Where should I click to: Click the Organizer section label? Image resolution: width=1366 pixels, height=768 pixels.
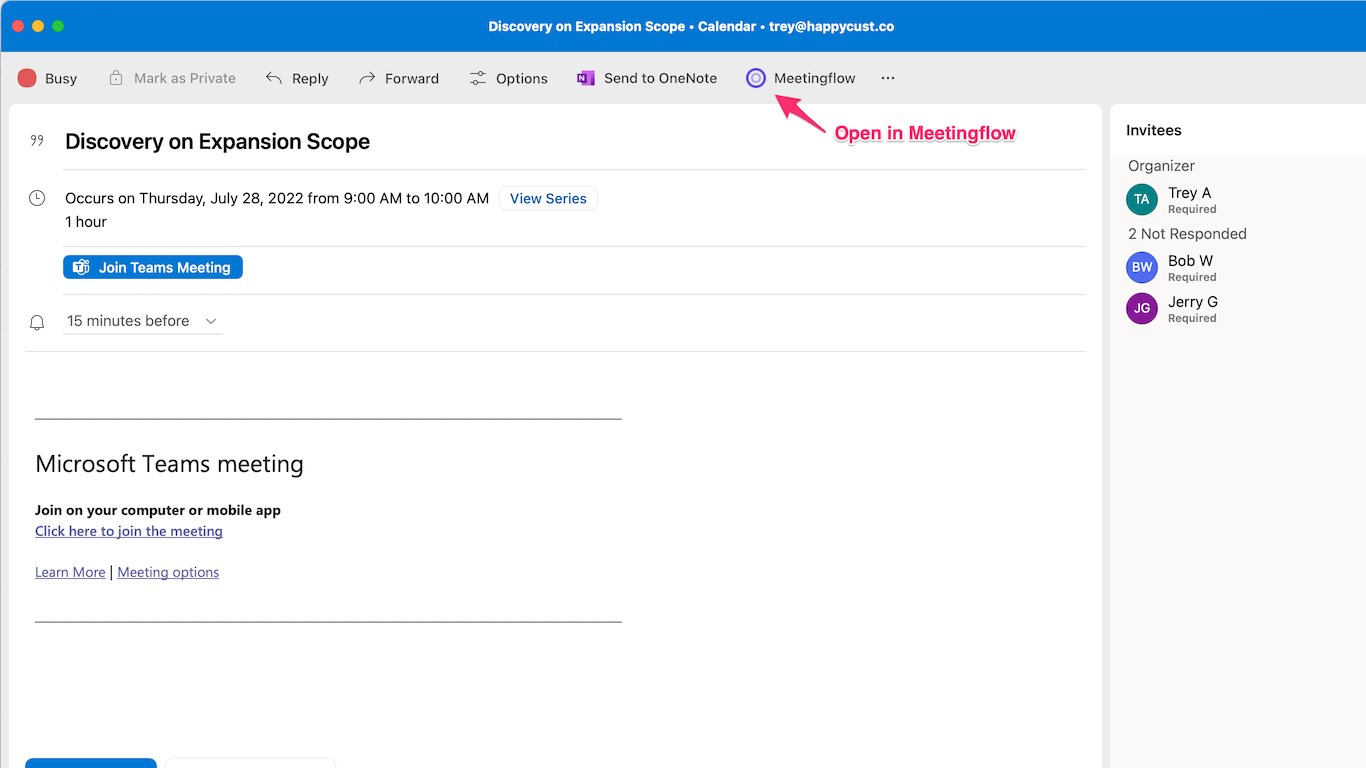point(1161,166)
